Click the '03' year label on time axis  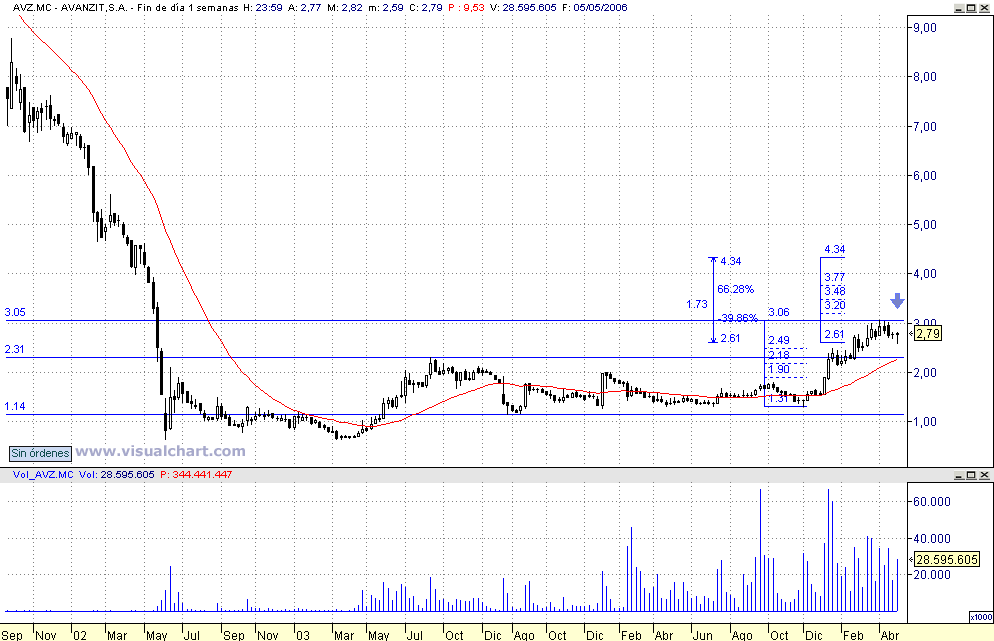coord(302,635)
